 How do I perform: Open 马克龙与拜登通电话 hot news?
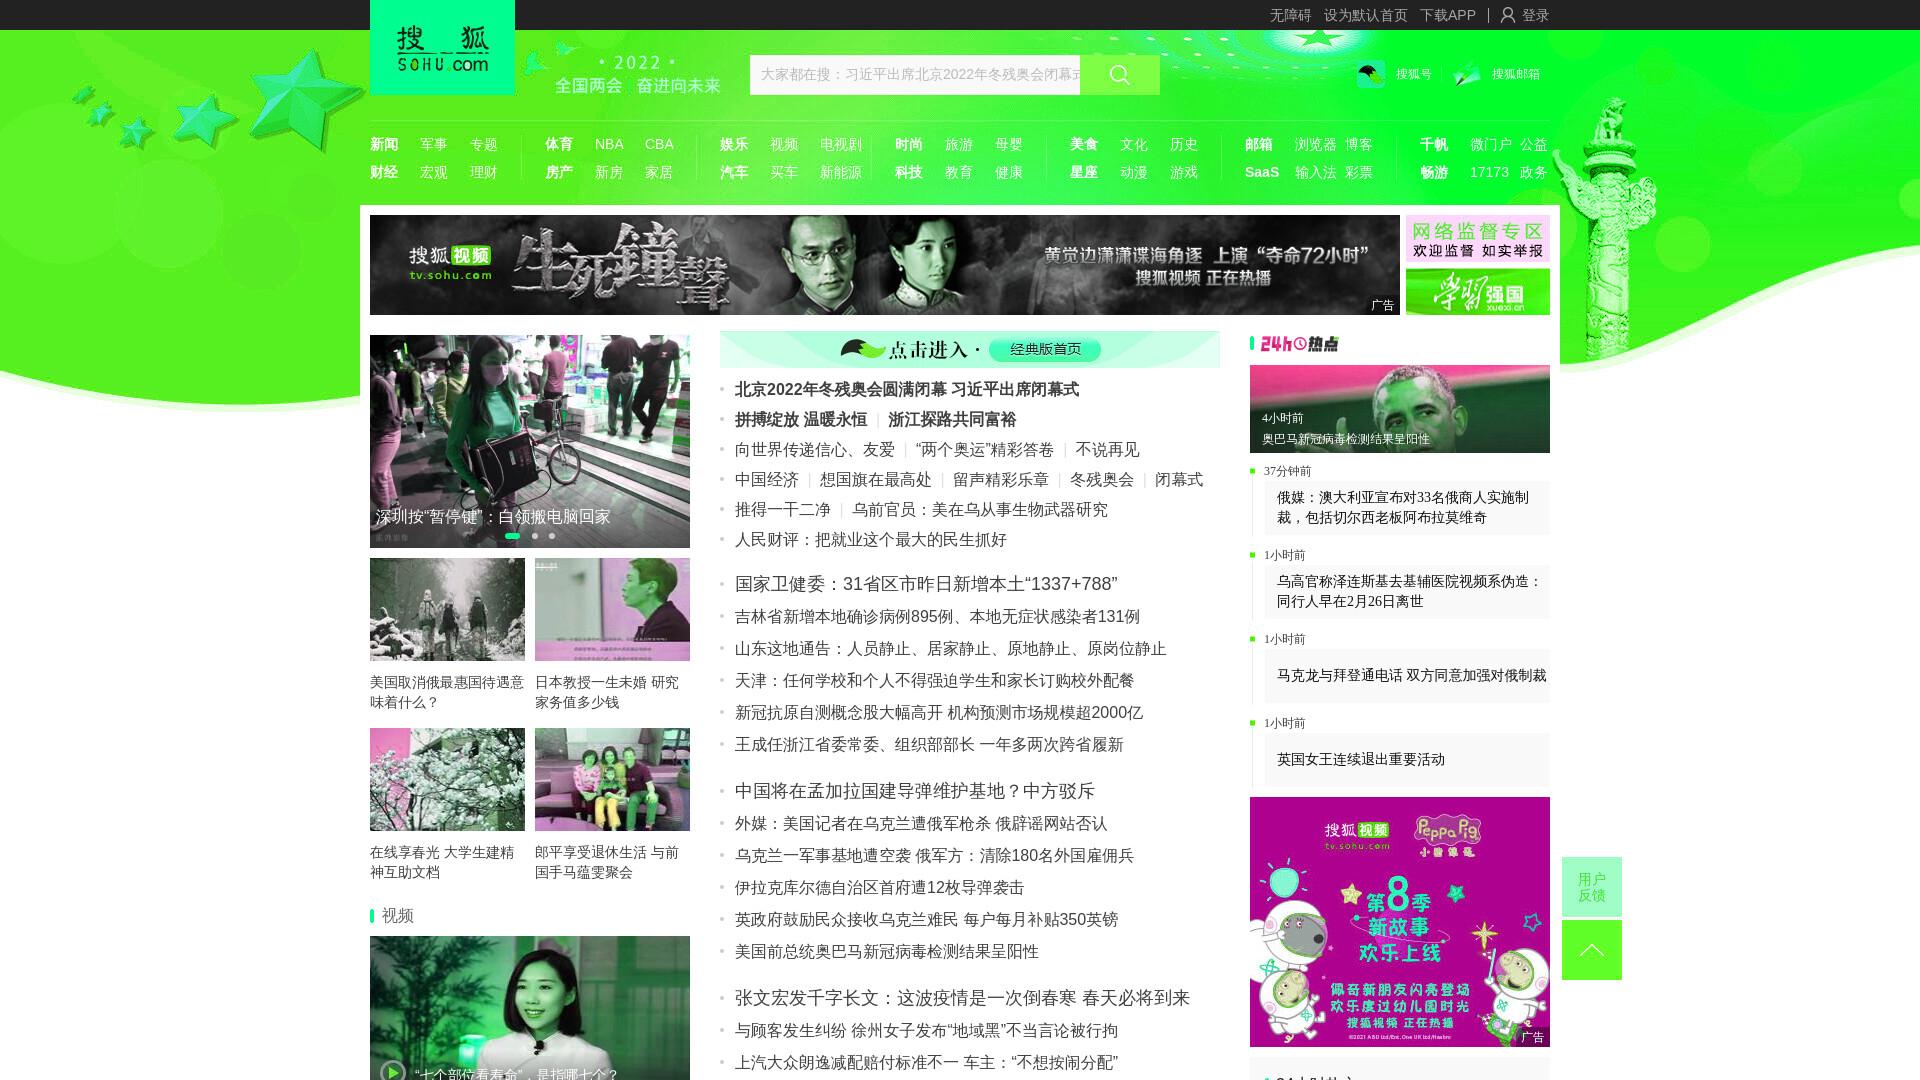pos(1412,675)
